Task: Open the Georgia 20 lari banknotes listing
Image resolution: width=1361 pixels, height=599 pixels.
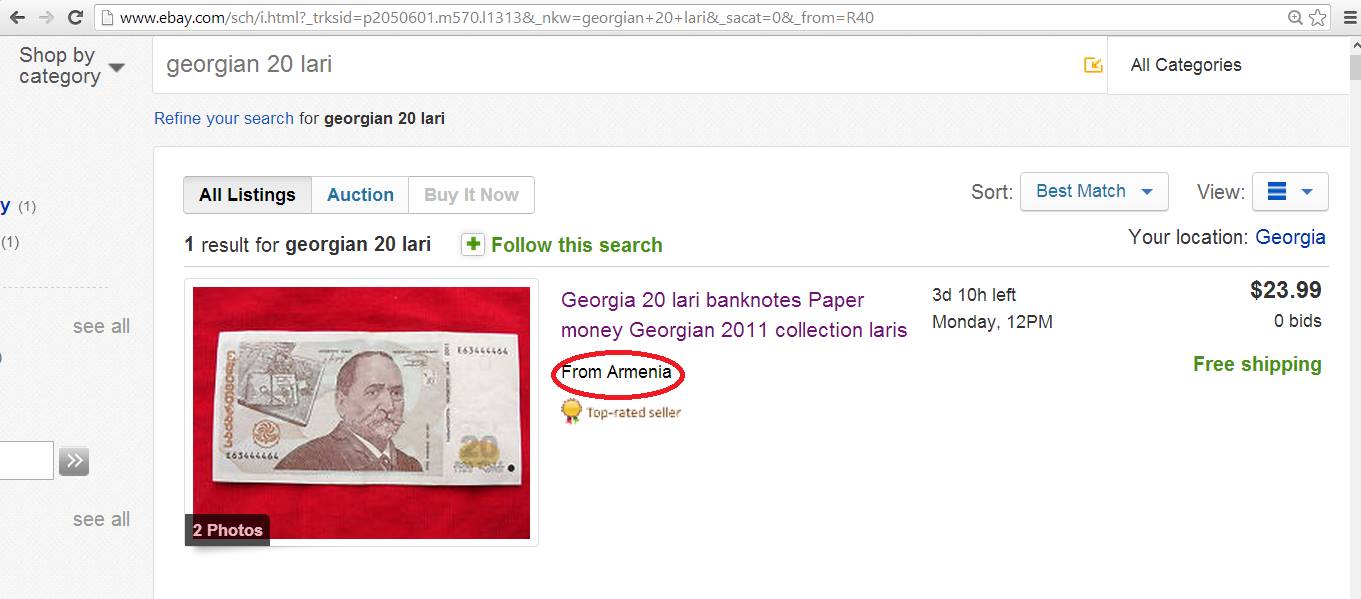Action: [734, 315]
